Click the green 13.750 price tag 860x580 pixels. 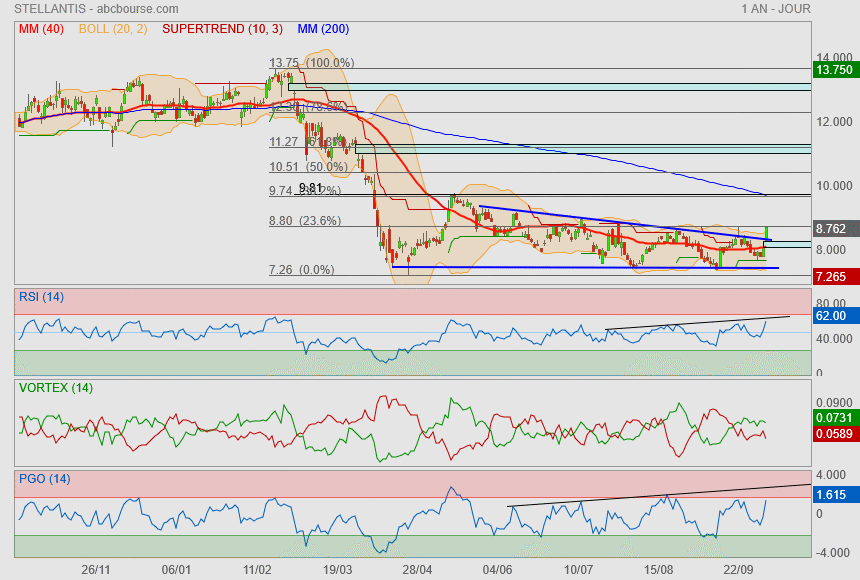(834, 70)
